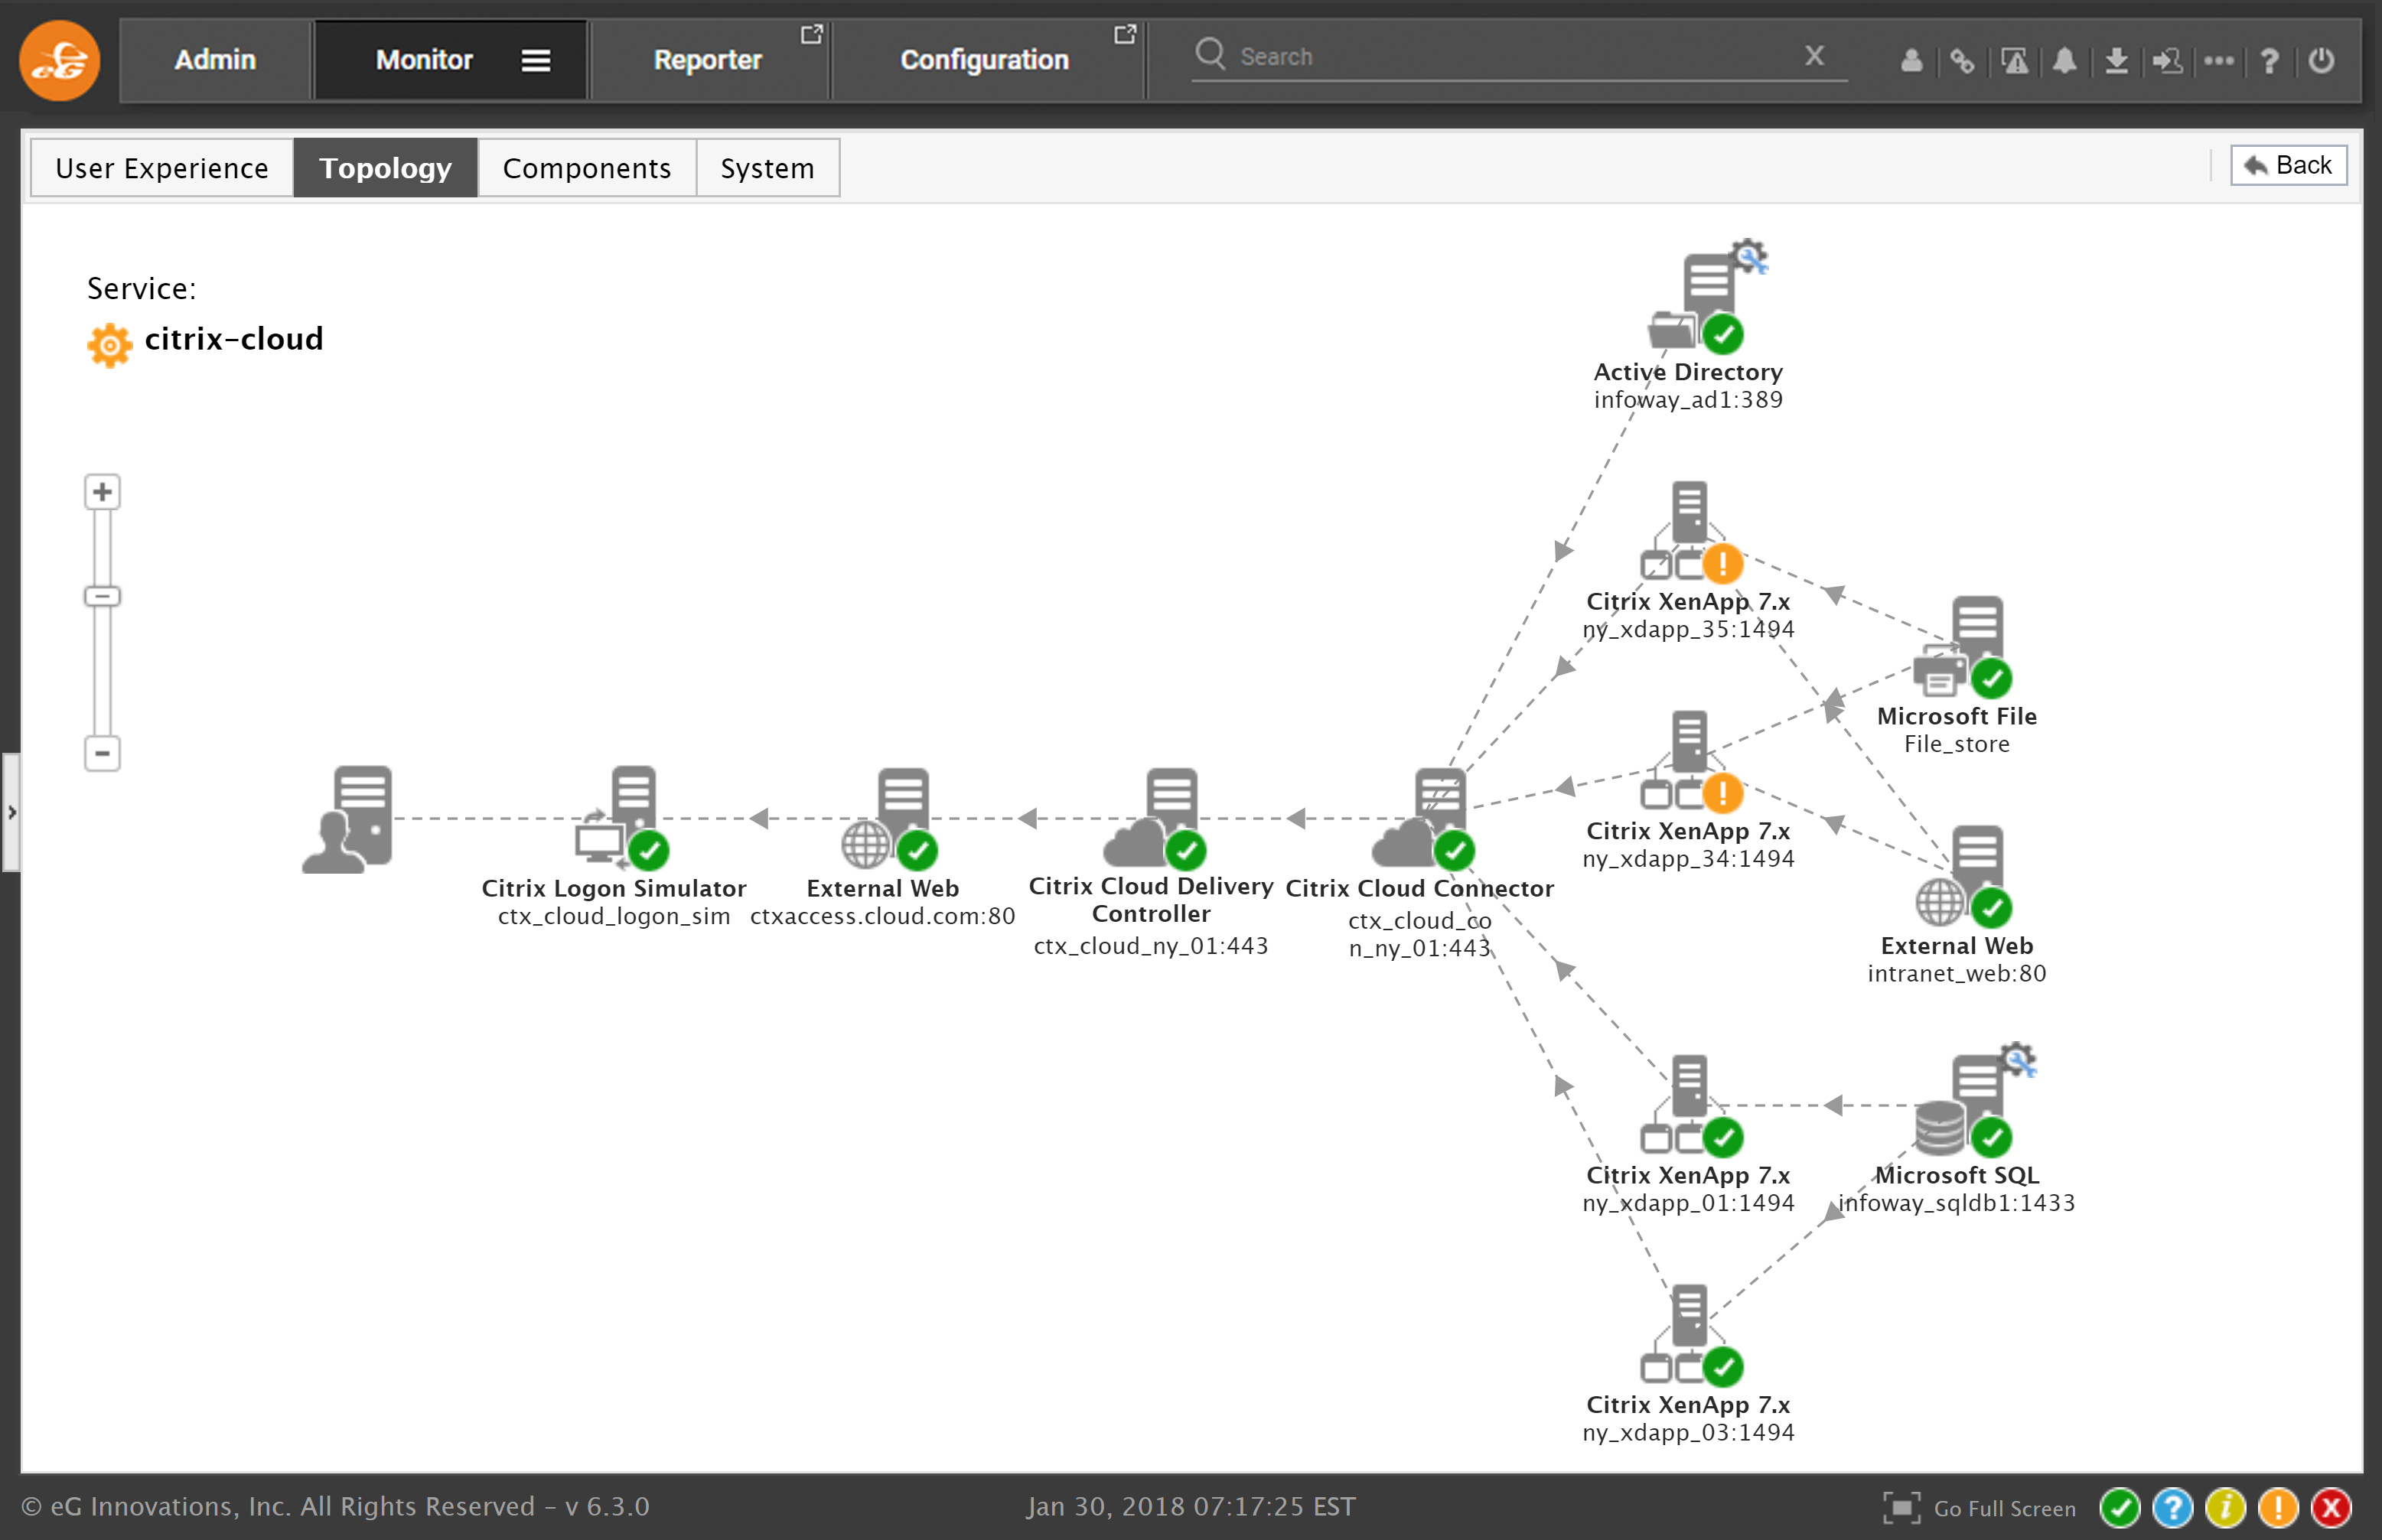Viewport: 2382px width, 1540px height.
Task: Click the infoway_sqldb1:1433 label
Action: pyautogui.click(x=1957, y=1203)
